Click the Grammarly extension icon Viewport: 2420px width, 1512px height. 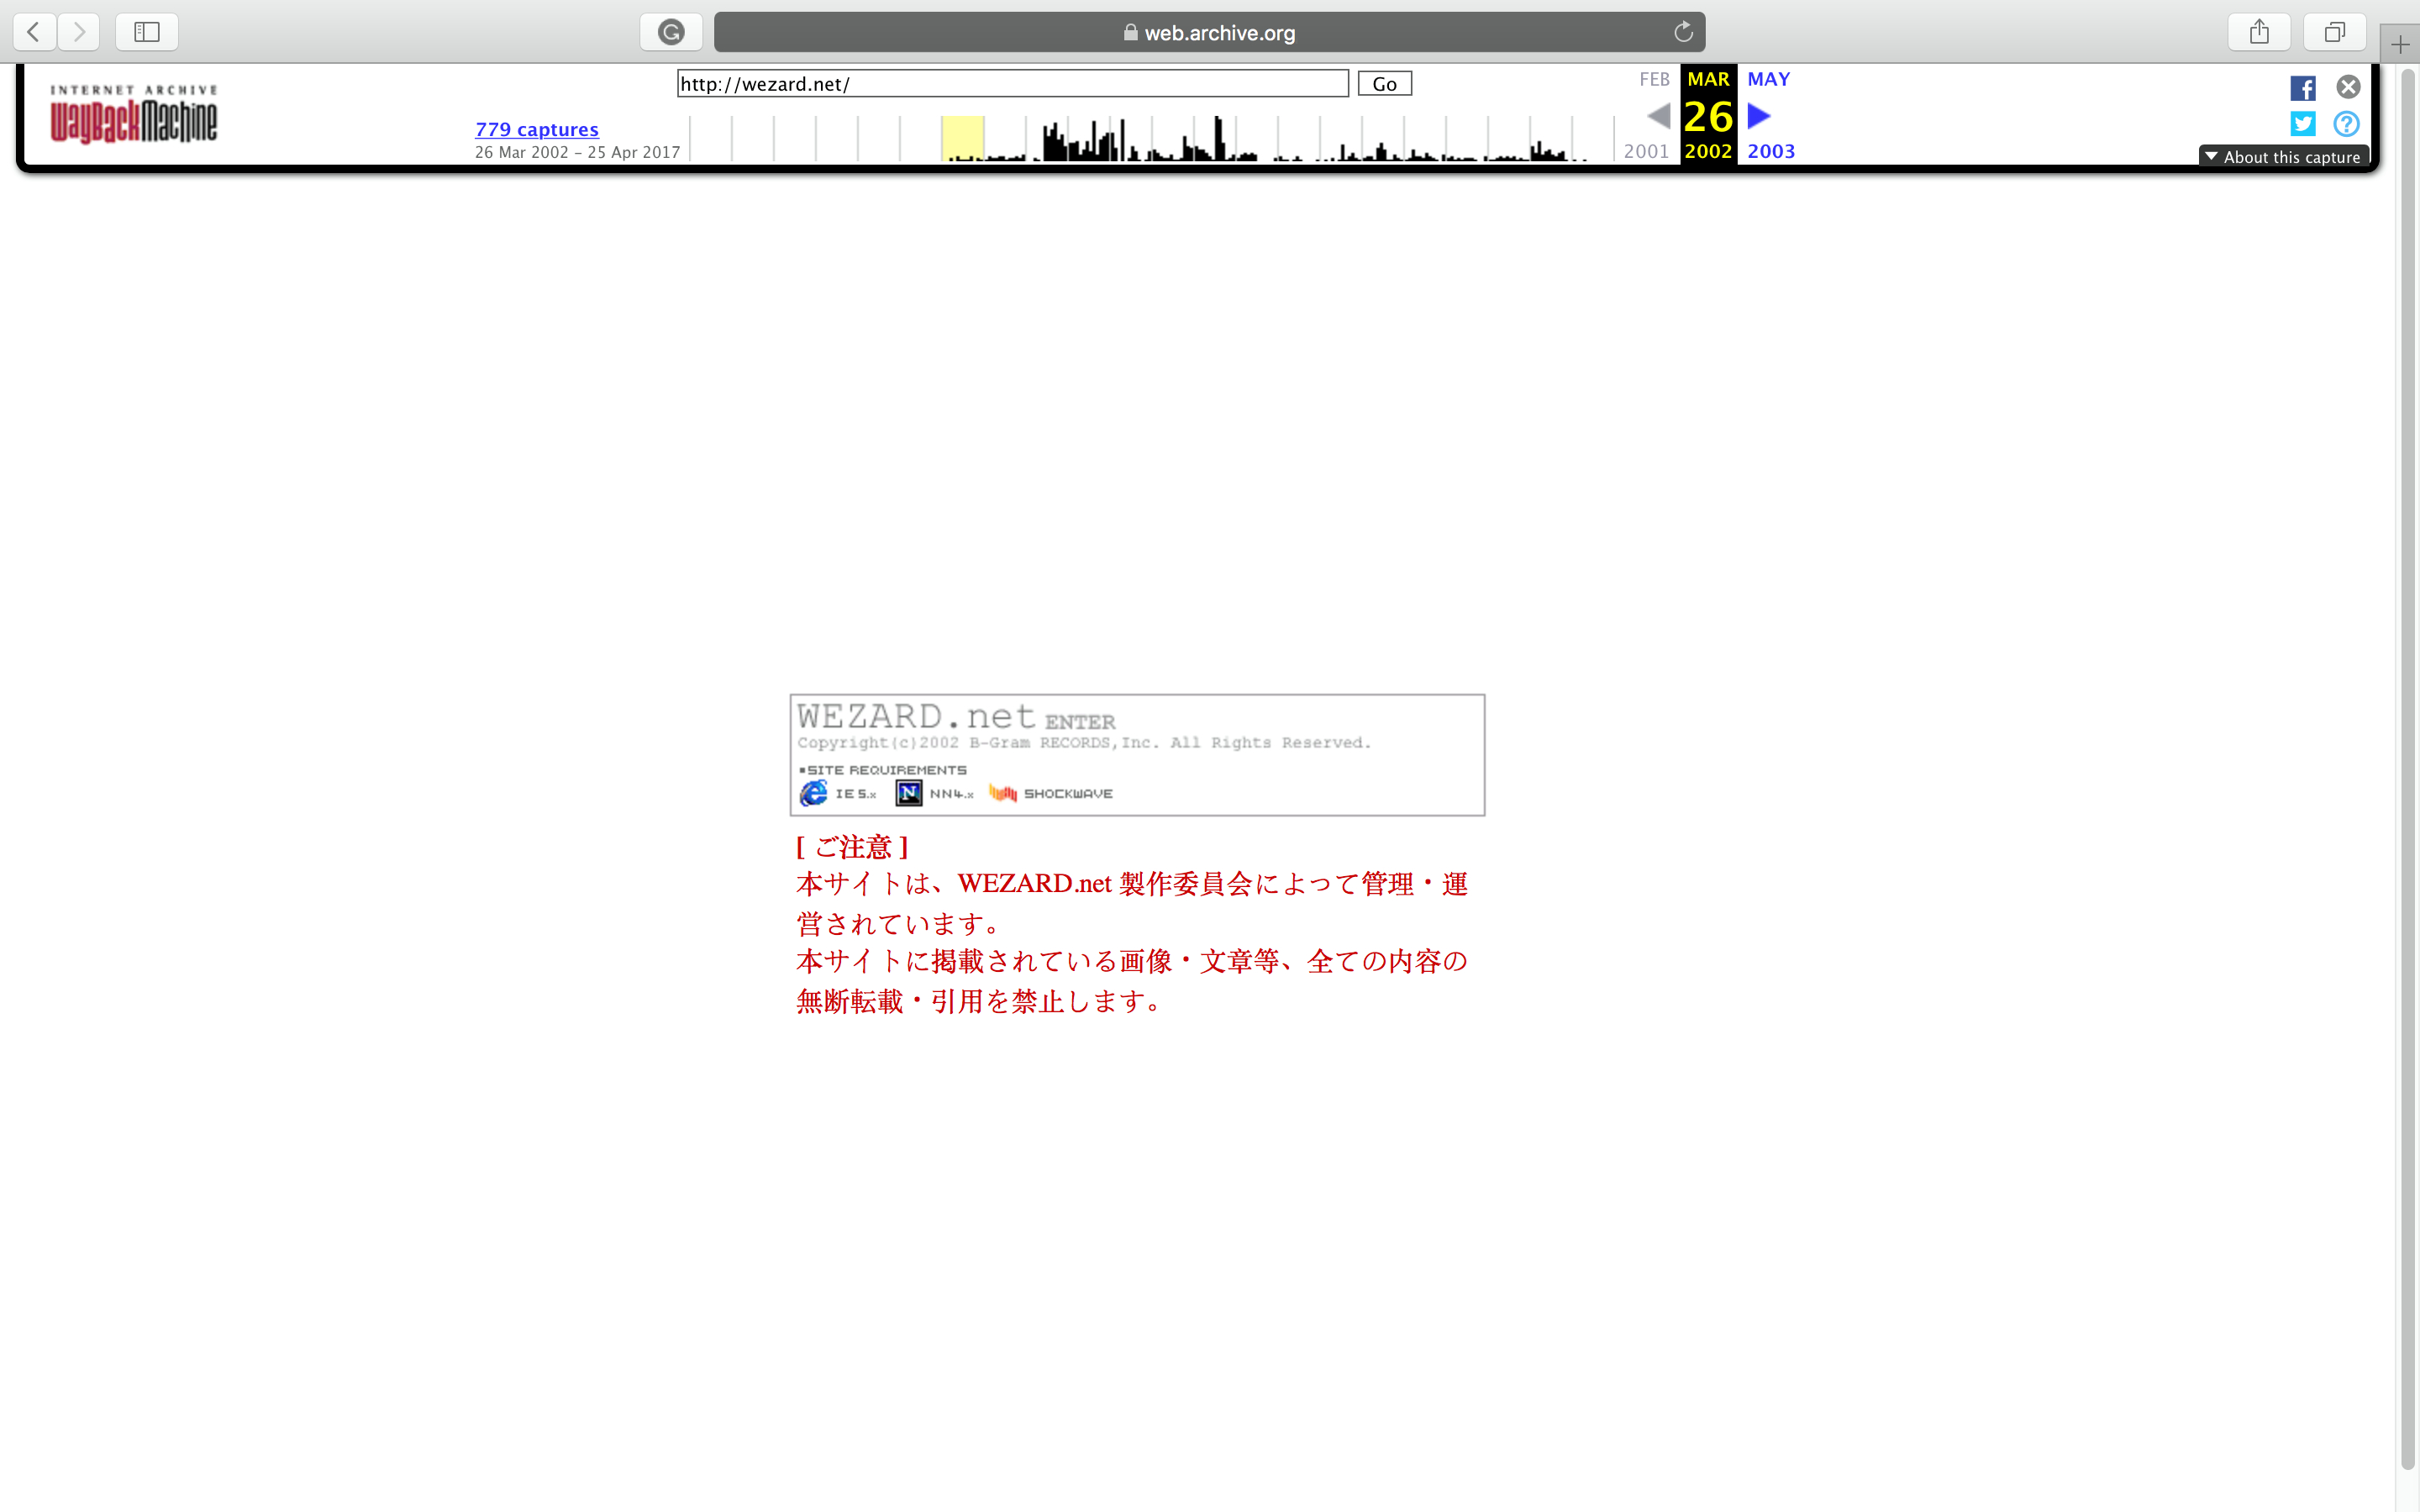click(x=671, y=32)
